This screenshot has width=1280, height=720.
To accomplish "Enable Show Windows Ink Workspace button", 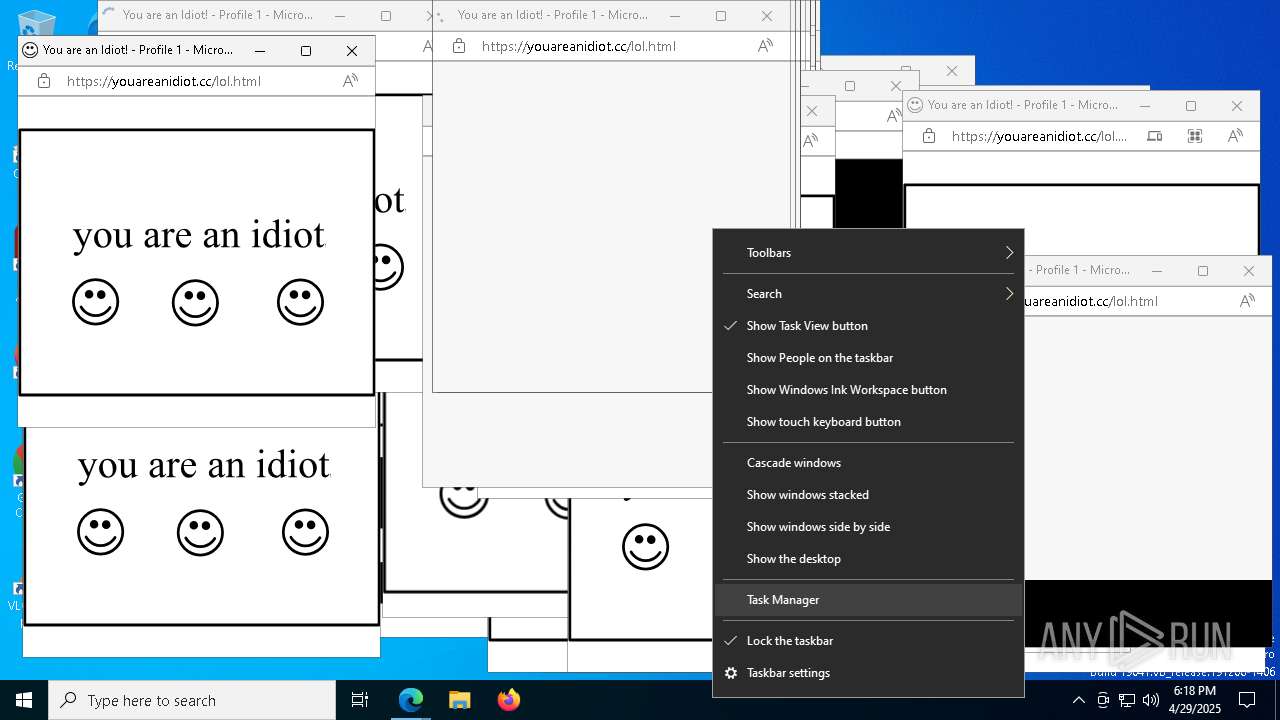I will pos(868,390).
